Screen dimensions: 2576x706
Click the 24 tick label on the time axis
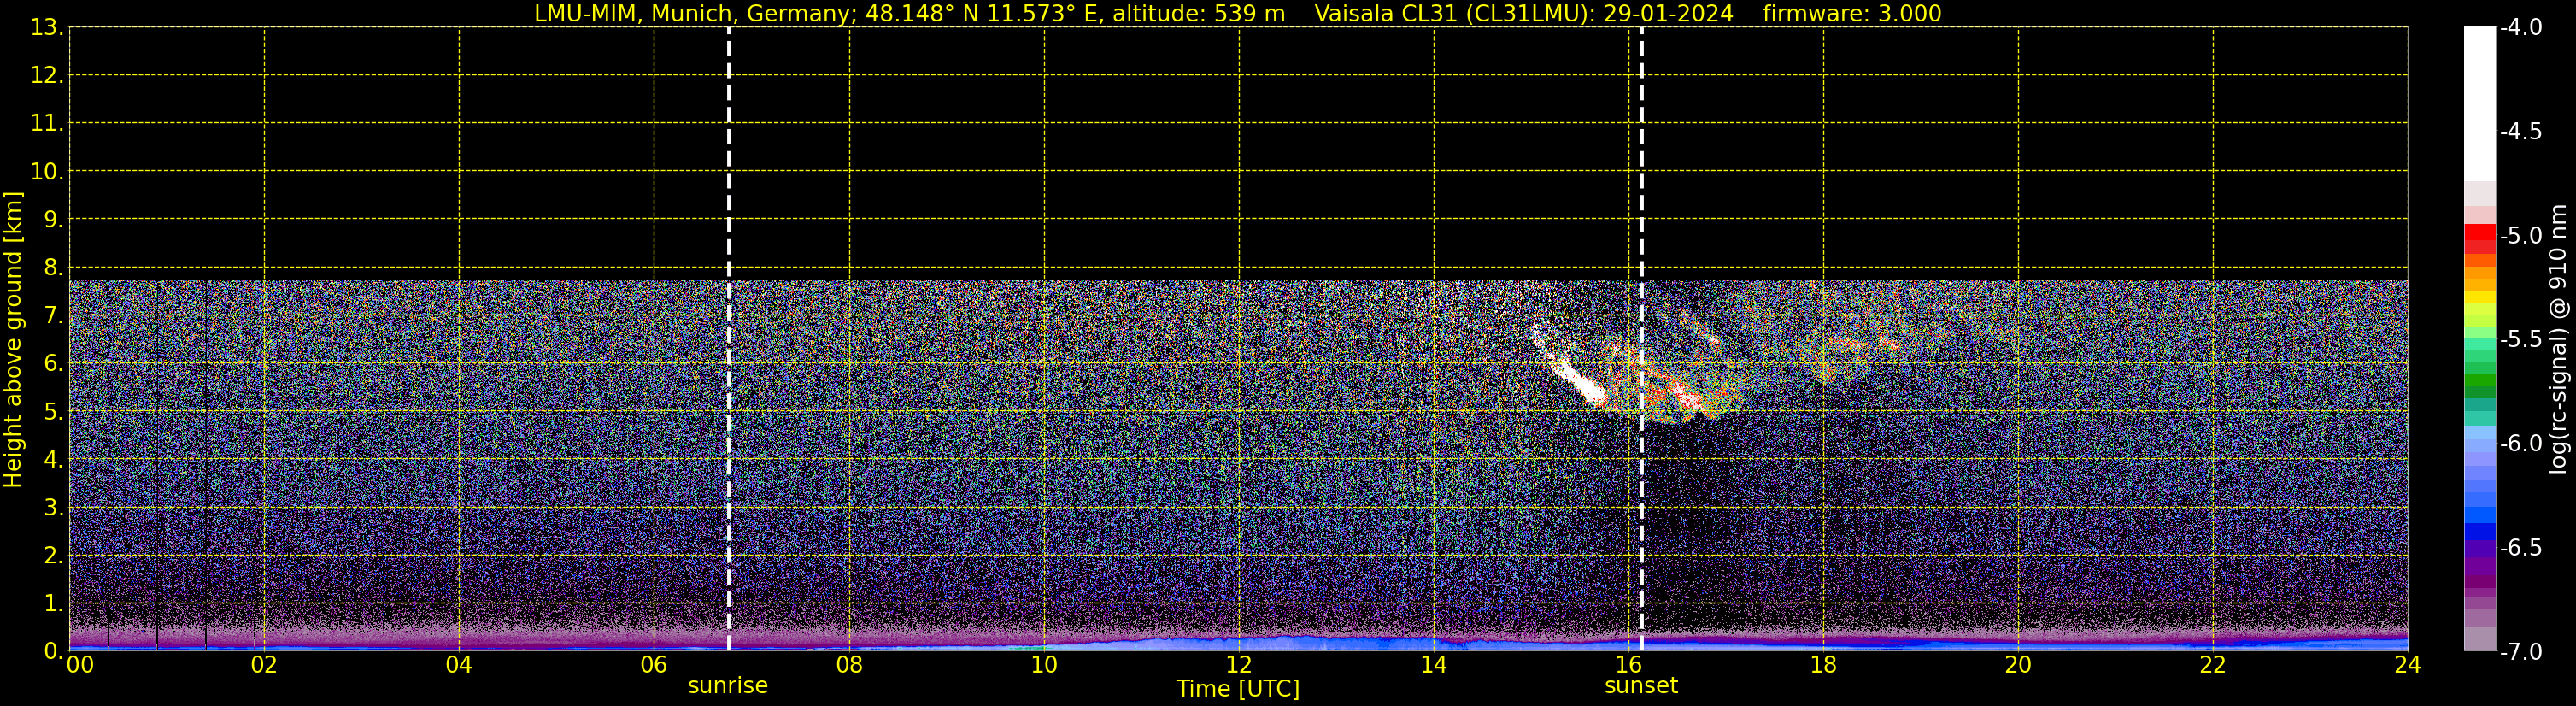click(x=2407, y=665)
